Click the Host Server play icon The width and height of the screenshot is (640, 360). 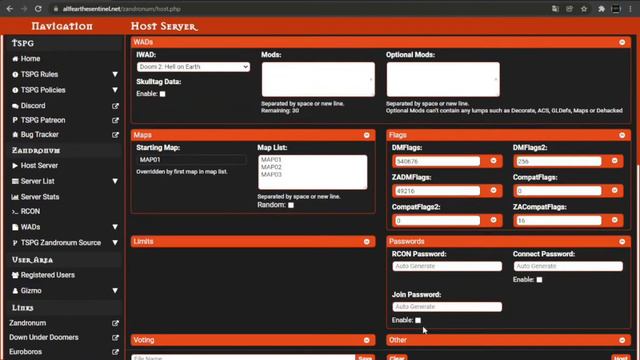(x=15, y=166)
